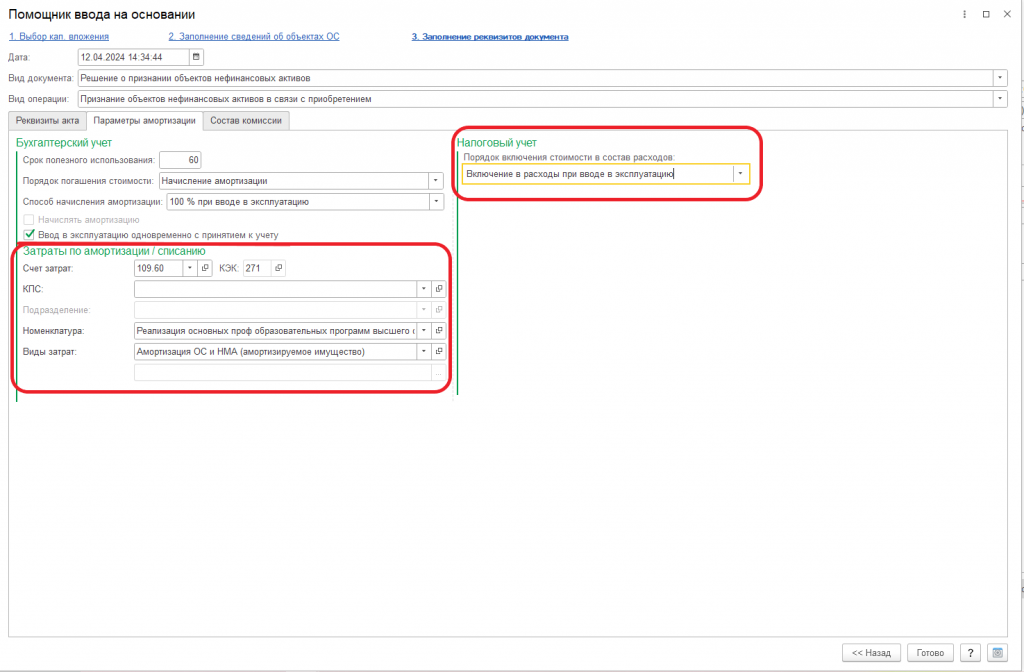This screenshot has height=672, width=1024.
Task: Expand Порядок включения стоимости в состав расходов dropdown
Action: pos(741,174)
